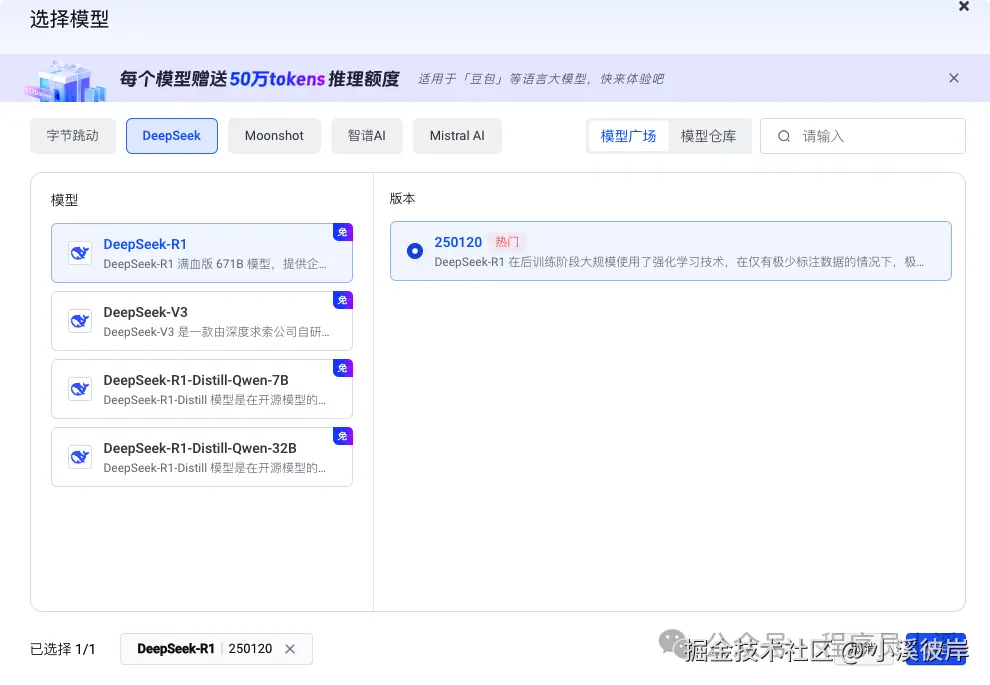This screenshot has width=990, height=685.
Task: Select the 250120 version radio button
Action: (x=415, y=251)
